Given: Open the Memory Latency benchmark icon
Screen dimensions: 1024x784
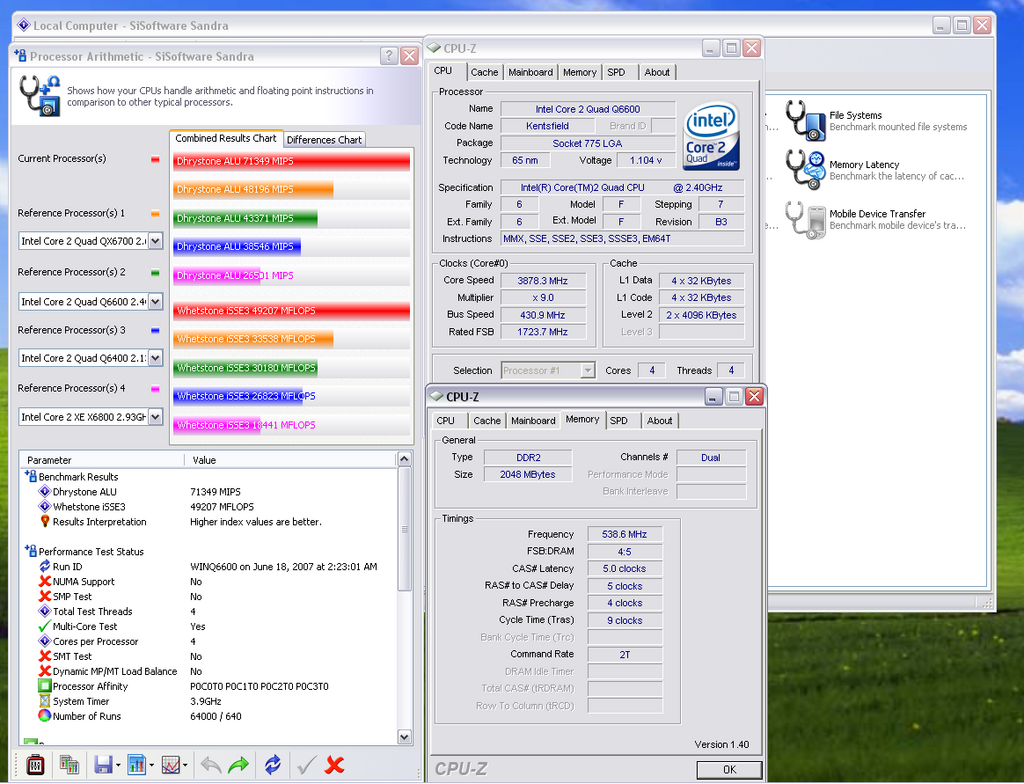Looking at the screenshot, I should click(x=803, y=169).
